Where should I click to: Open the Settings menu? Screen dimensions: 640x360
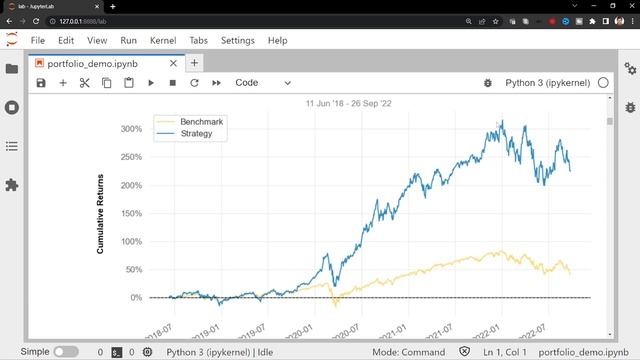click(x=238, y=40)
